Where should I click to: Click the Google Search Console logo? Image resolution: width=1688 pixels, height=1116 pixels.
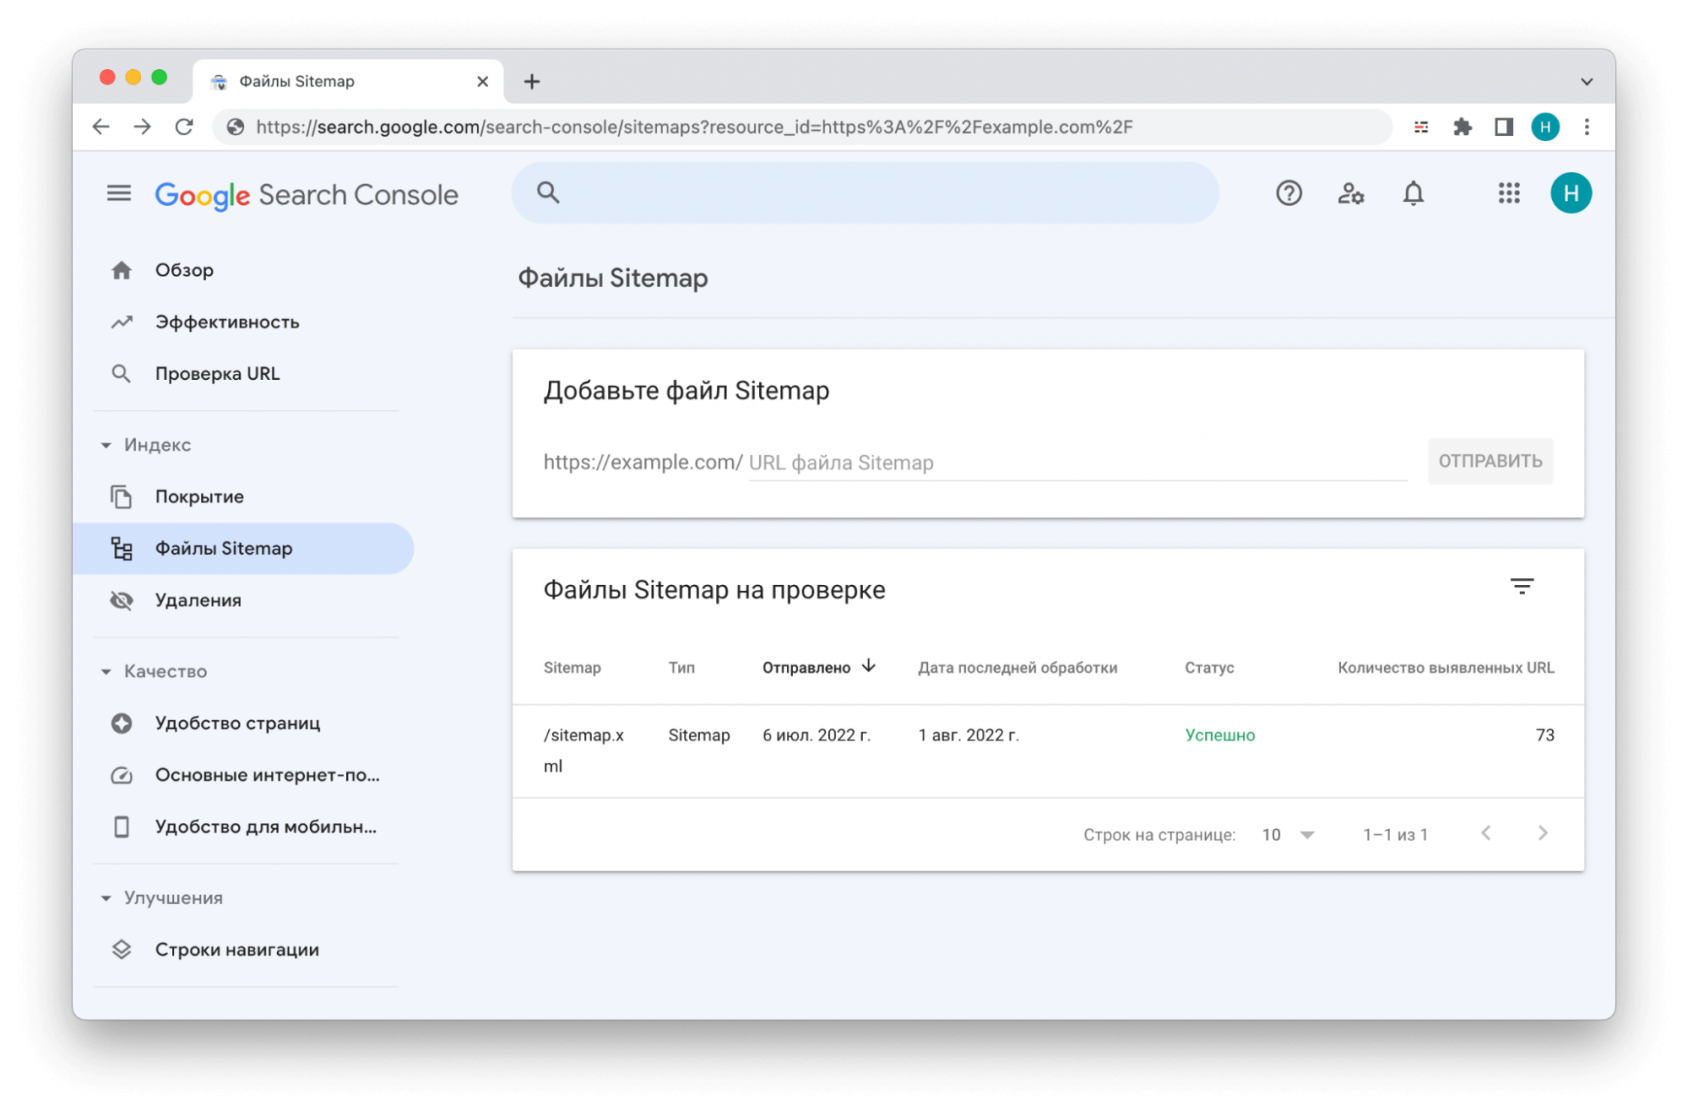coord(307,195)
